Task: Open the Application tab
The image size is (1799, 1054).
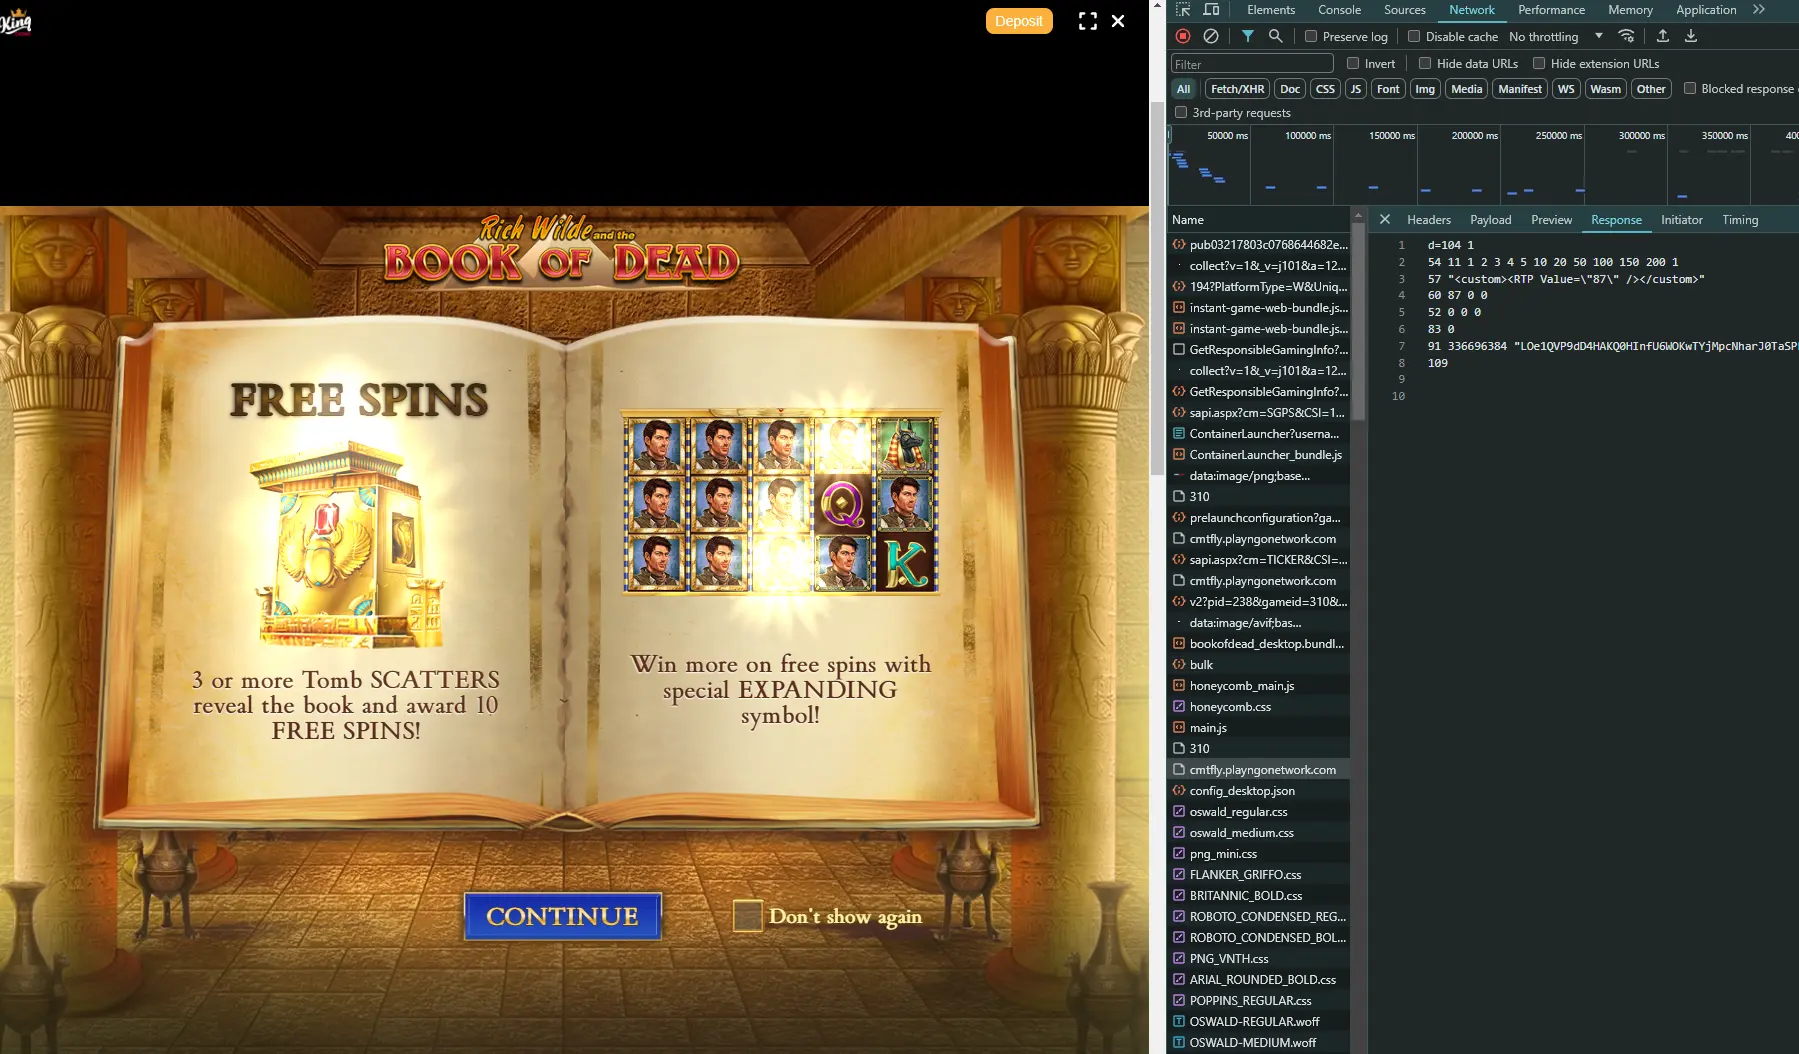Action: tap(1706, 10)
